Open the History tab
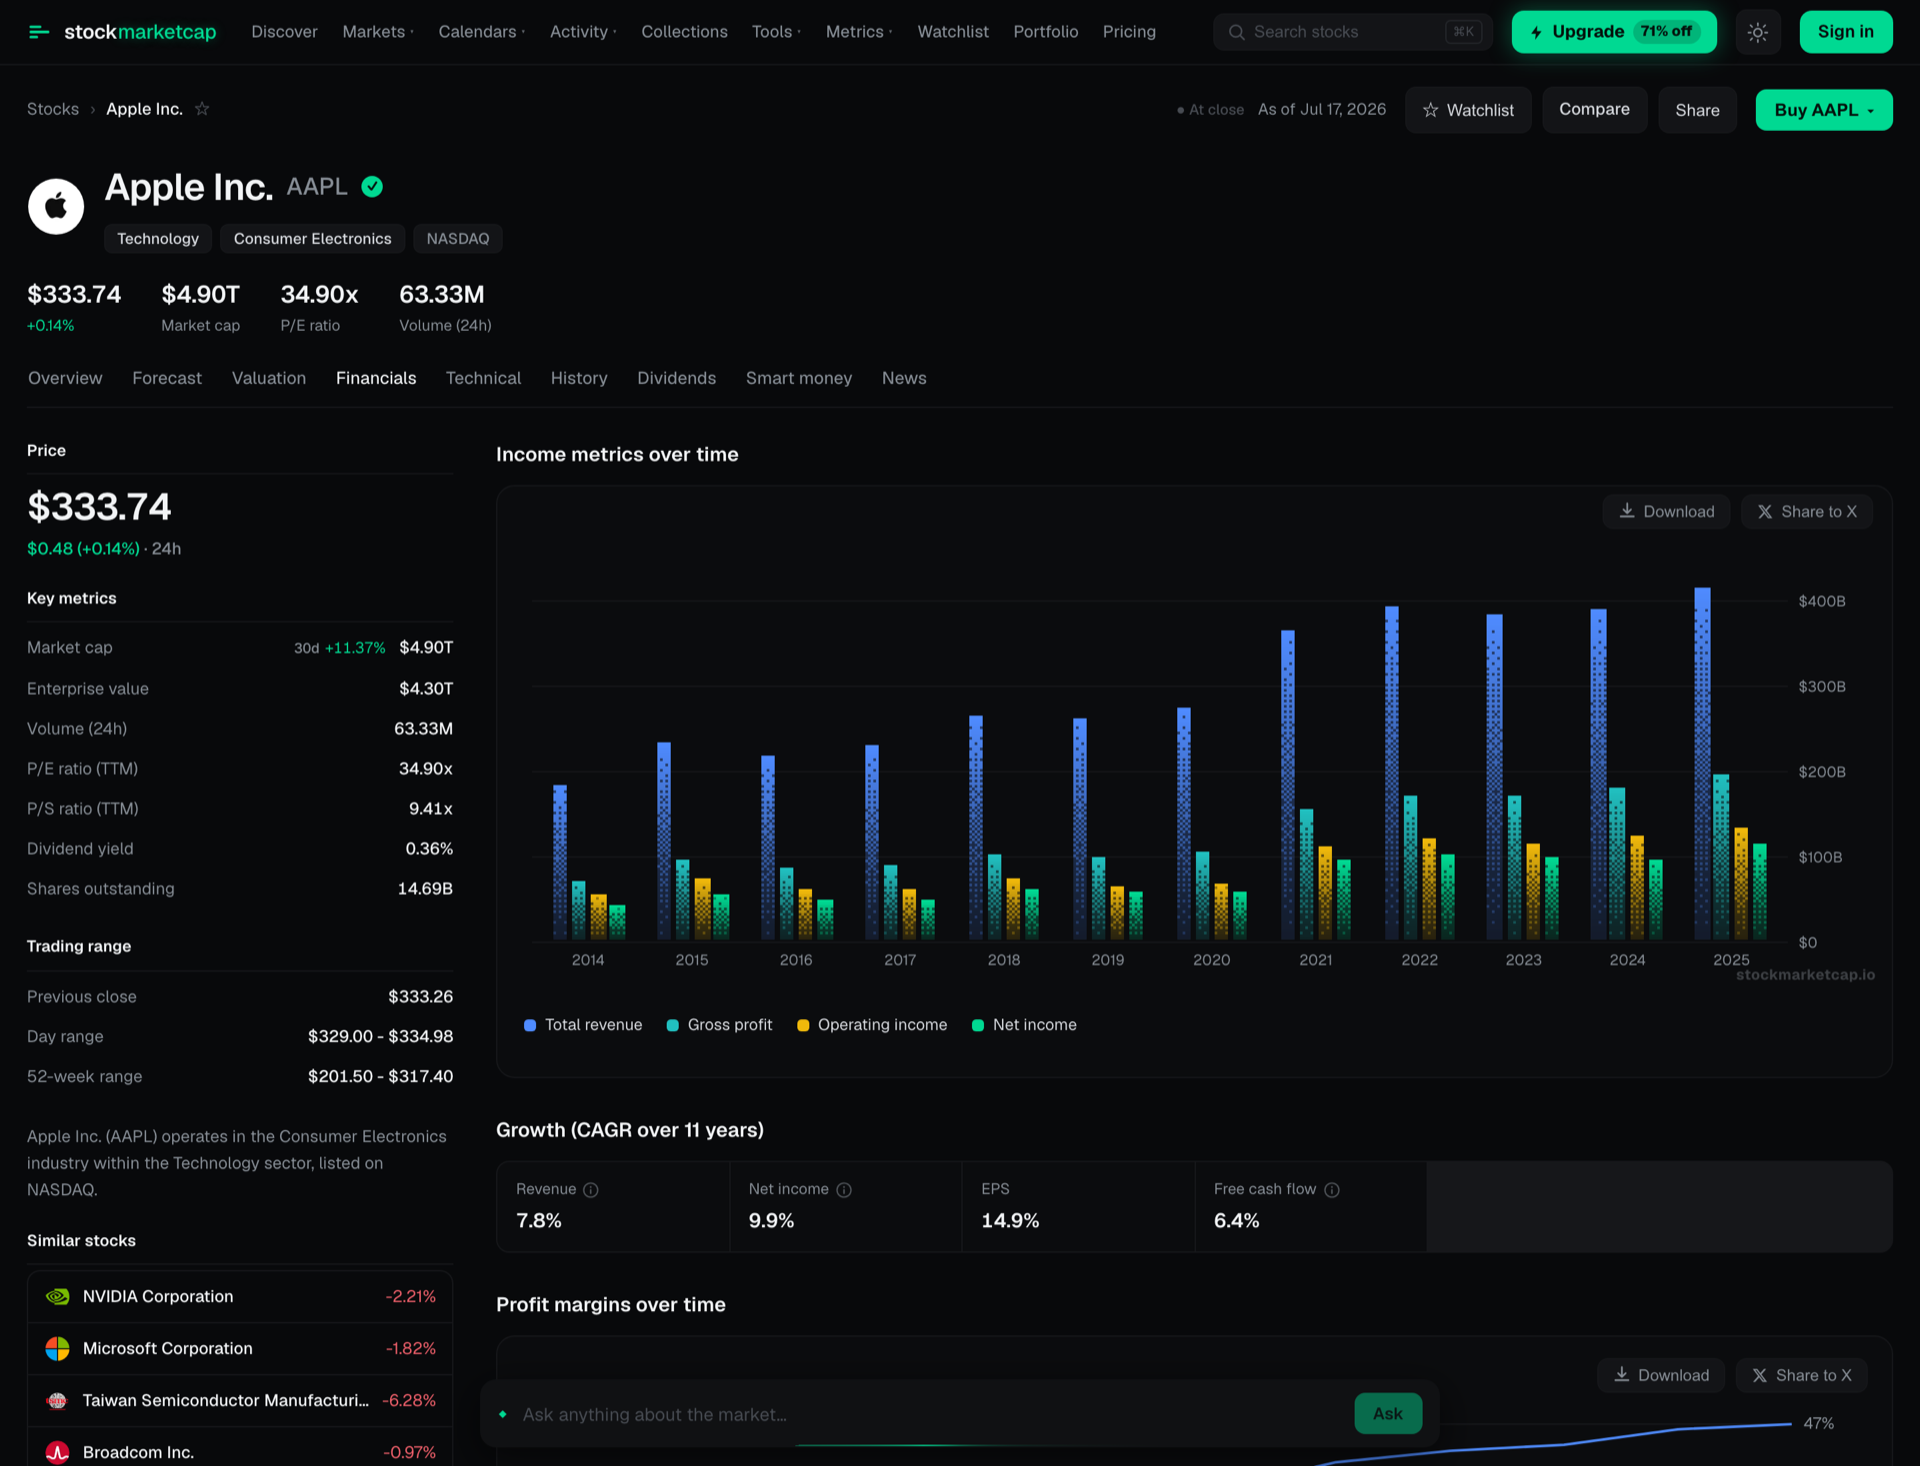 click(x=579, y=378)
